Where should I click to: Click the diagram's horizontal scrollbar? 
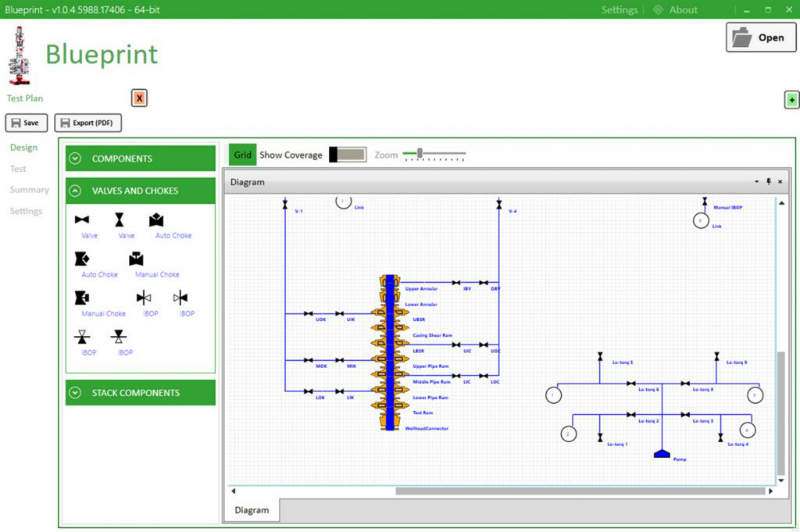point(500,491)
